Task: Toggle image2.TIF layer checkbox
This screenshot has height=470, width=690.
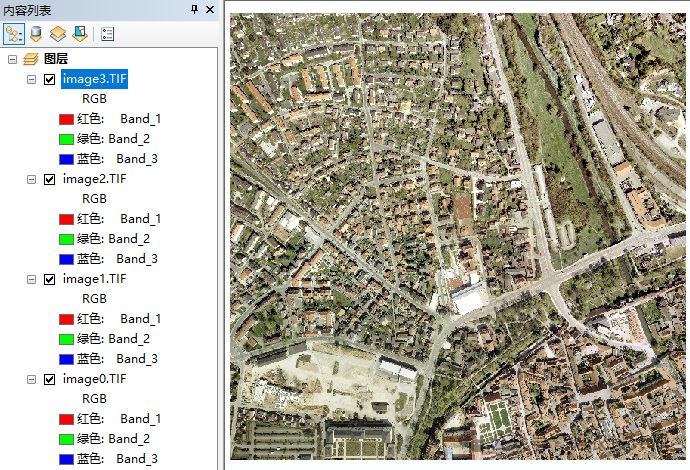Action: tap(49, 180)
